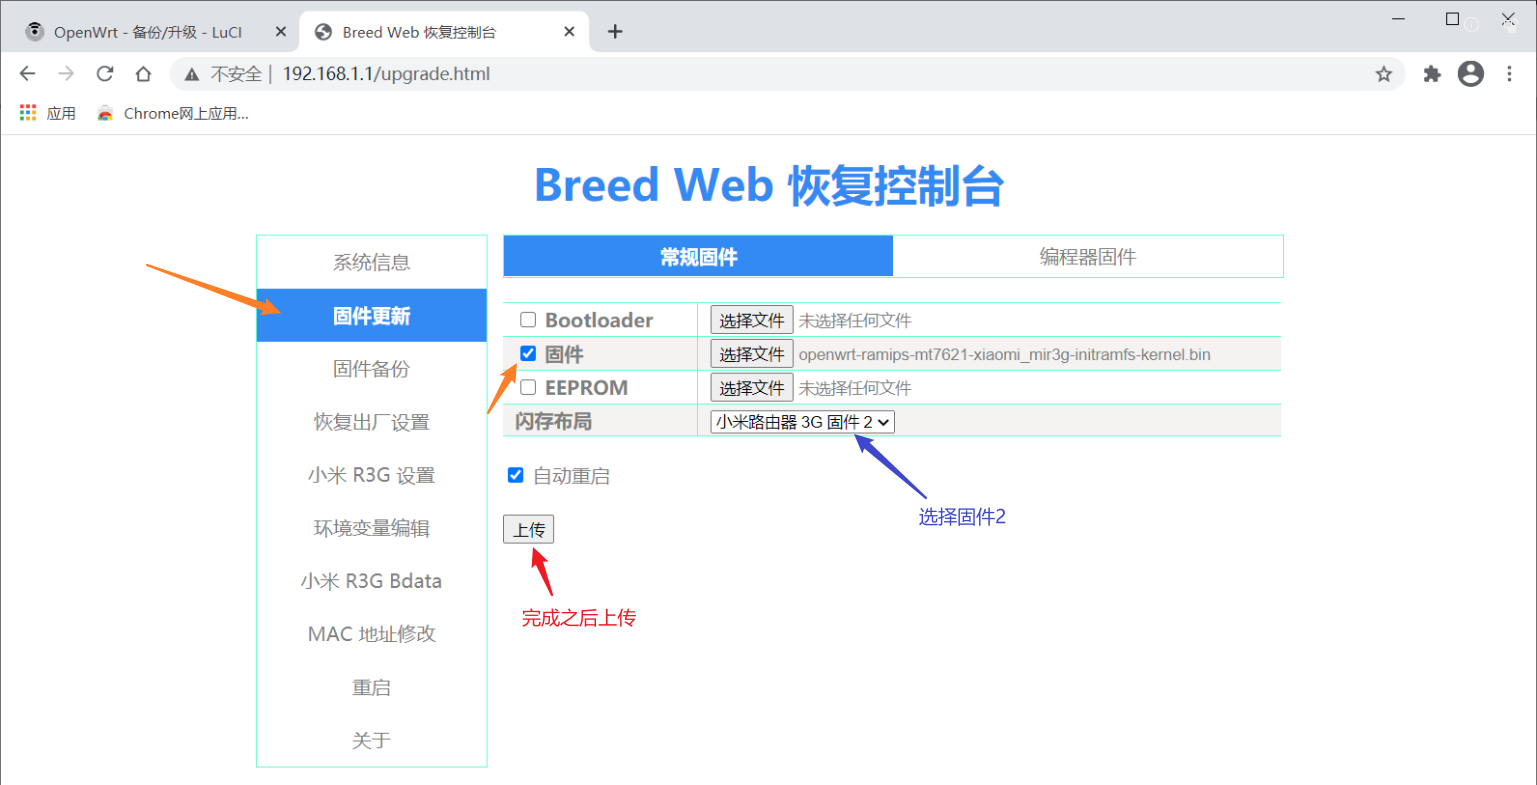Viewport: 1537px width, 785px height.
Task: Open the Chrome three-dot menu
Action: point(1510,74)
